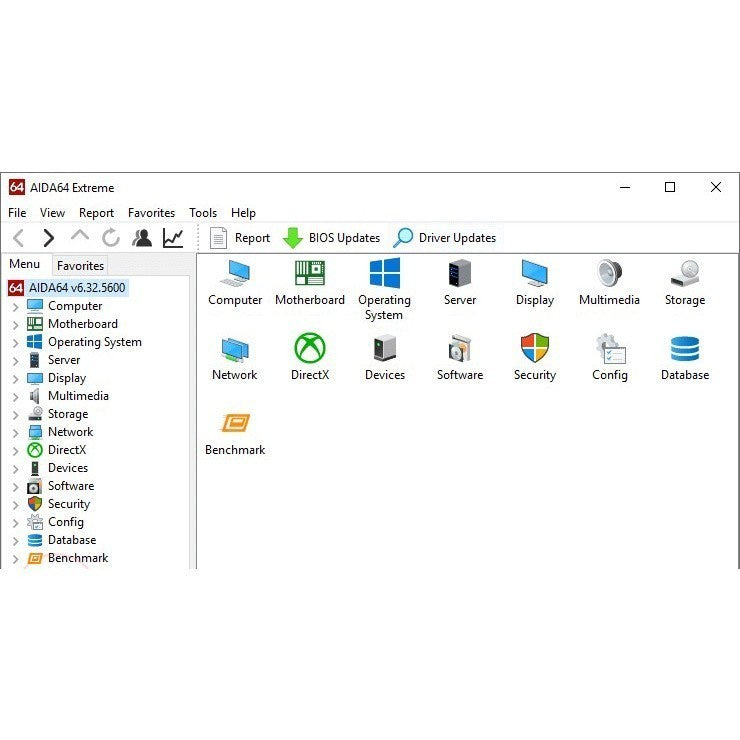Open the Tools menu
Viewport: 740px width, 740px height.
pos(203,213)
